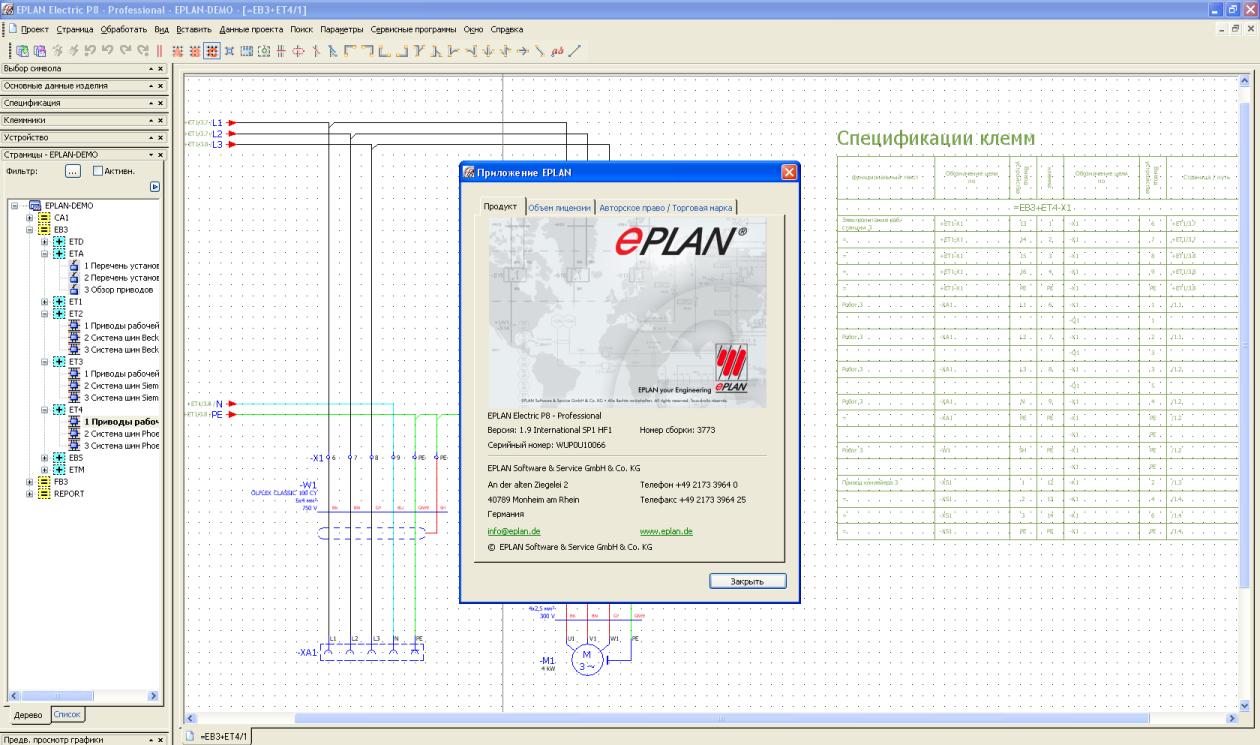The height and width of the screenshot is (745, 1260).
Task: Open the Данные проекта menu
Action: point(251,29)
